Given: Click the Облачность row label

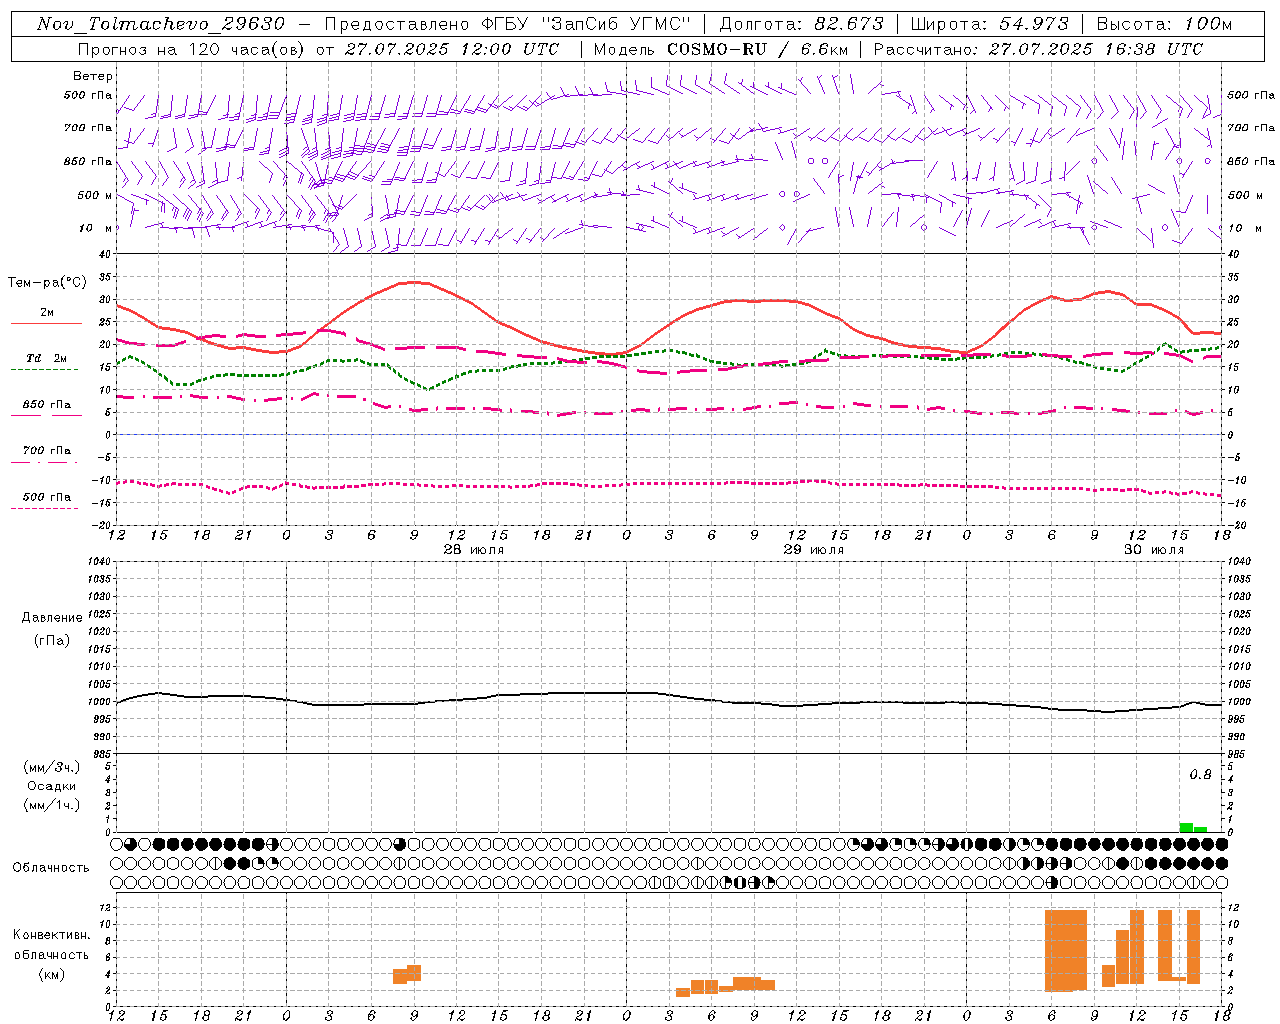Looking at the screenshot, I should pos(51,867).
